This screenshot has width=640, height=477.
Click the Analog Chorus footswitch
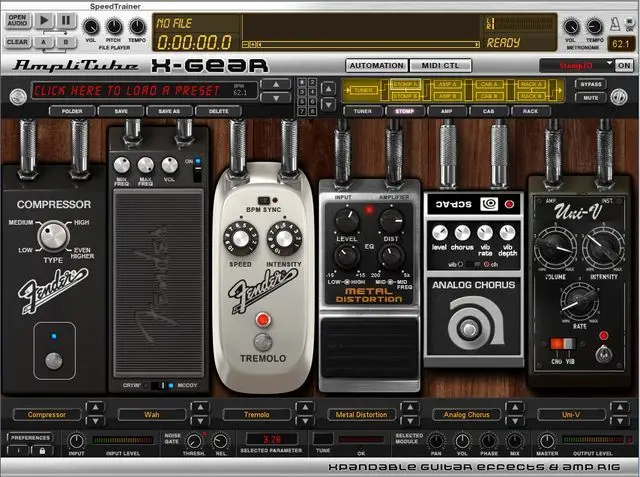(469, 329)
